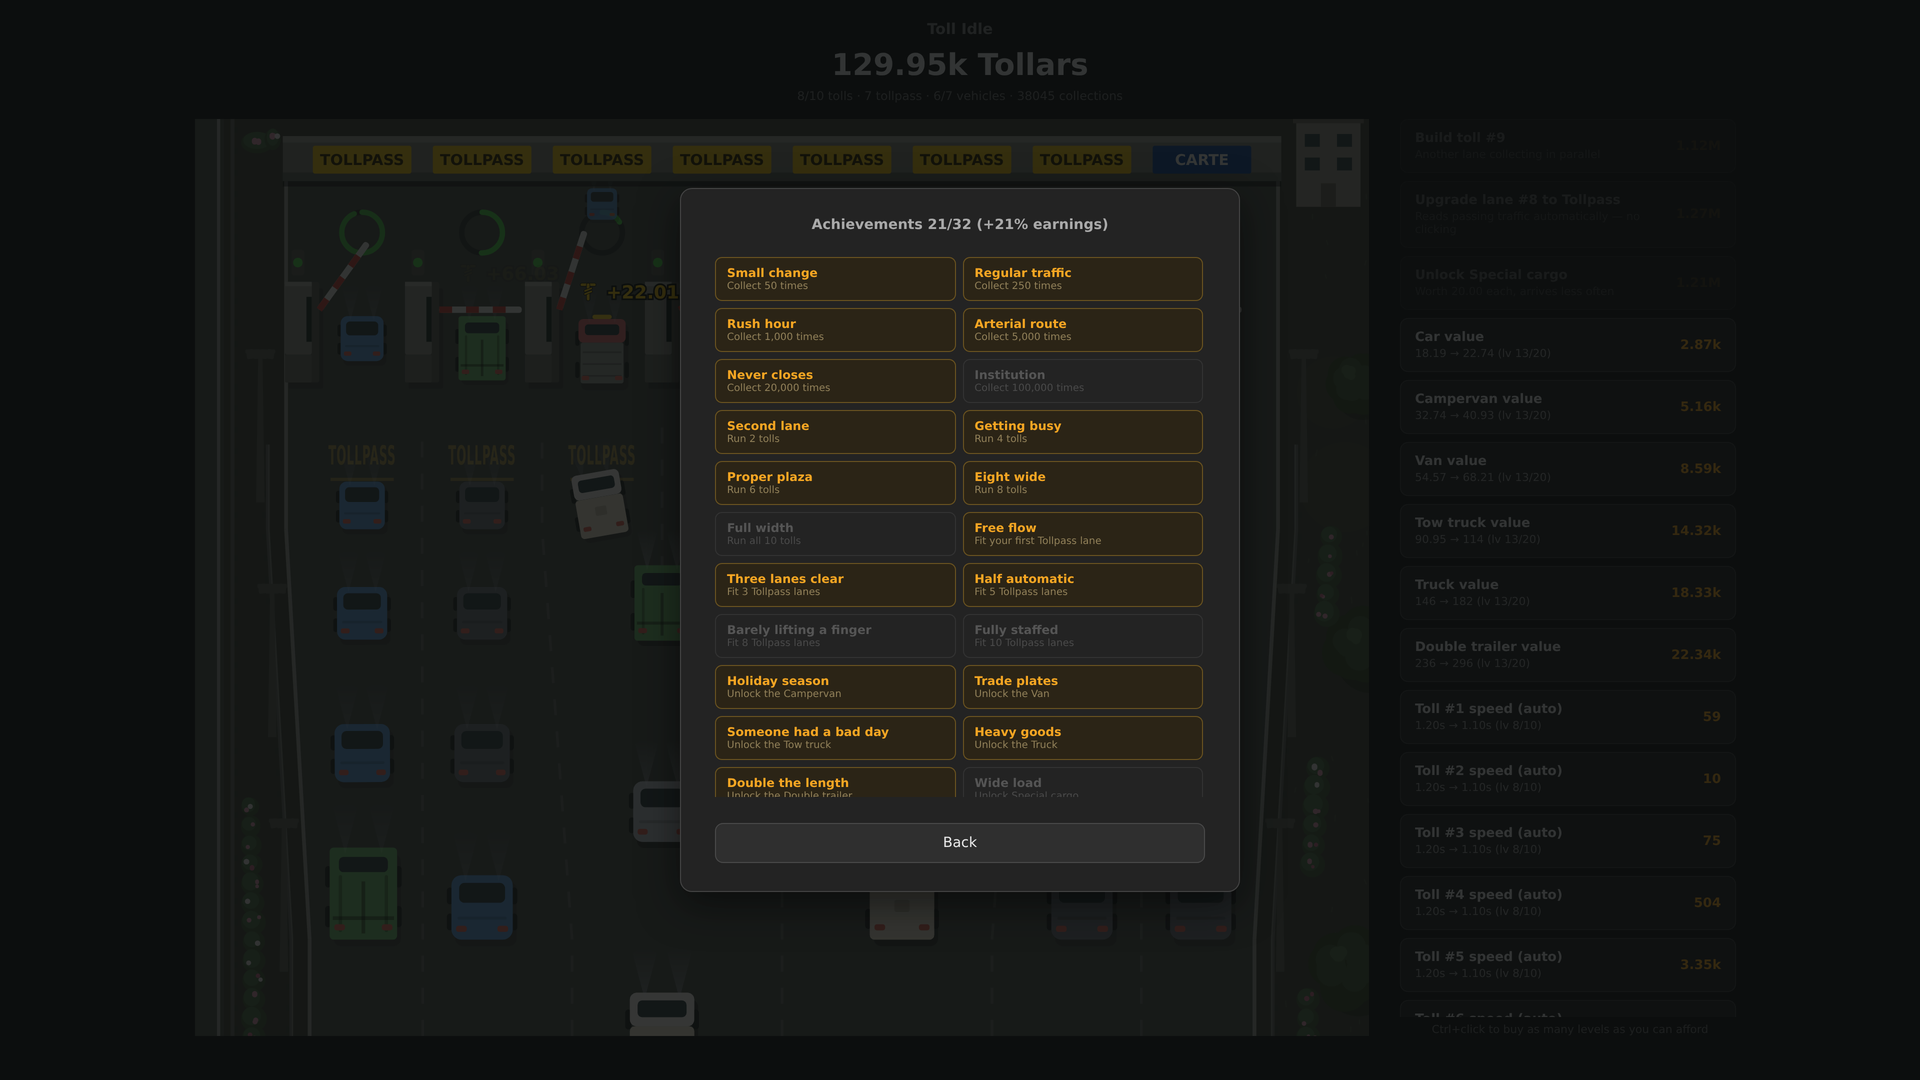This screenshot has width=1920, height=1080.
Task: Select the Never closes achievement
Action: (x=835, y=381)
